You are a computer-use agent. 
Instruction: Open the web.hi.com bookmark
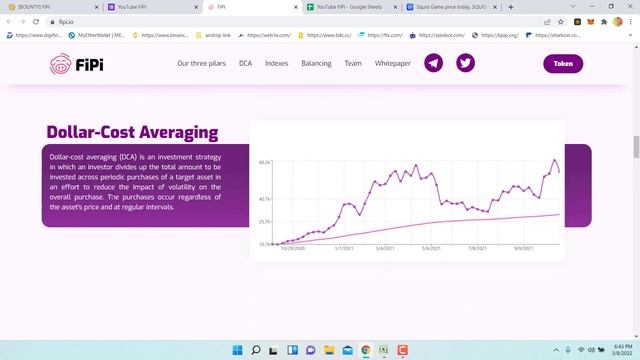[264, 36]
